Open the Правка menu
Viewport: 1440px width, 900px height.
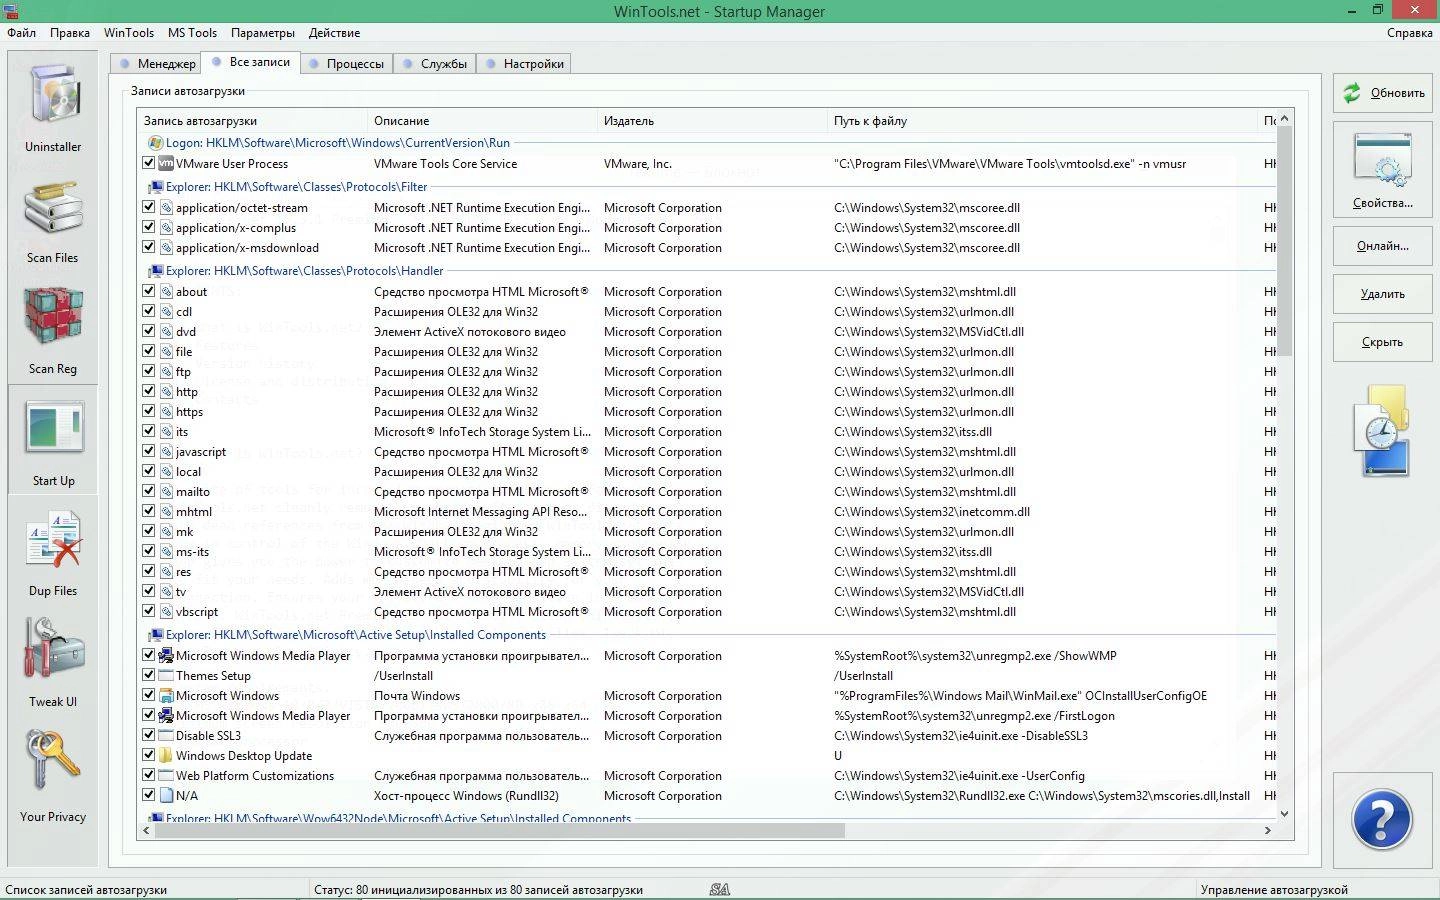70,33
